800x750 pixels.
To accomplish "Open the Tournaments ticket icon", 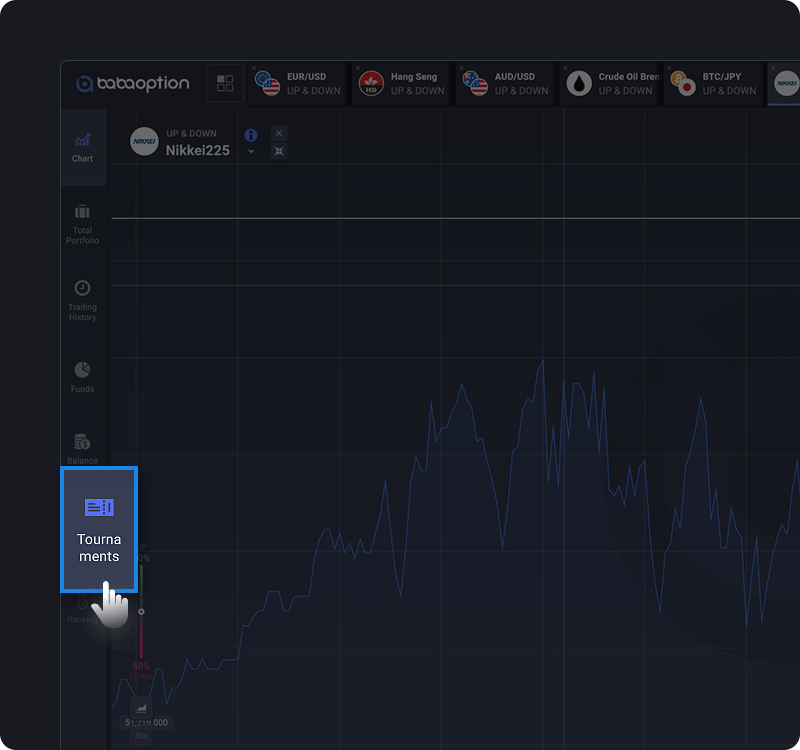I will pyautogui.click(x=99, y=507).
